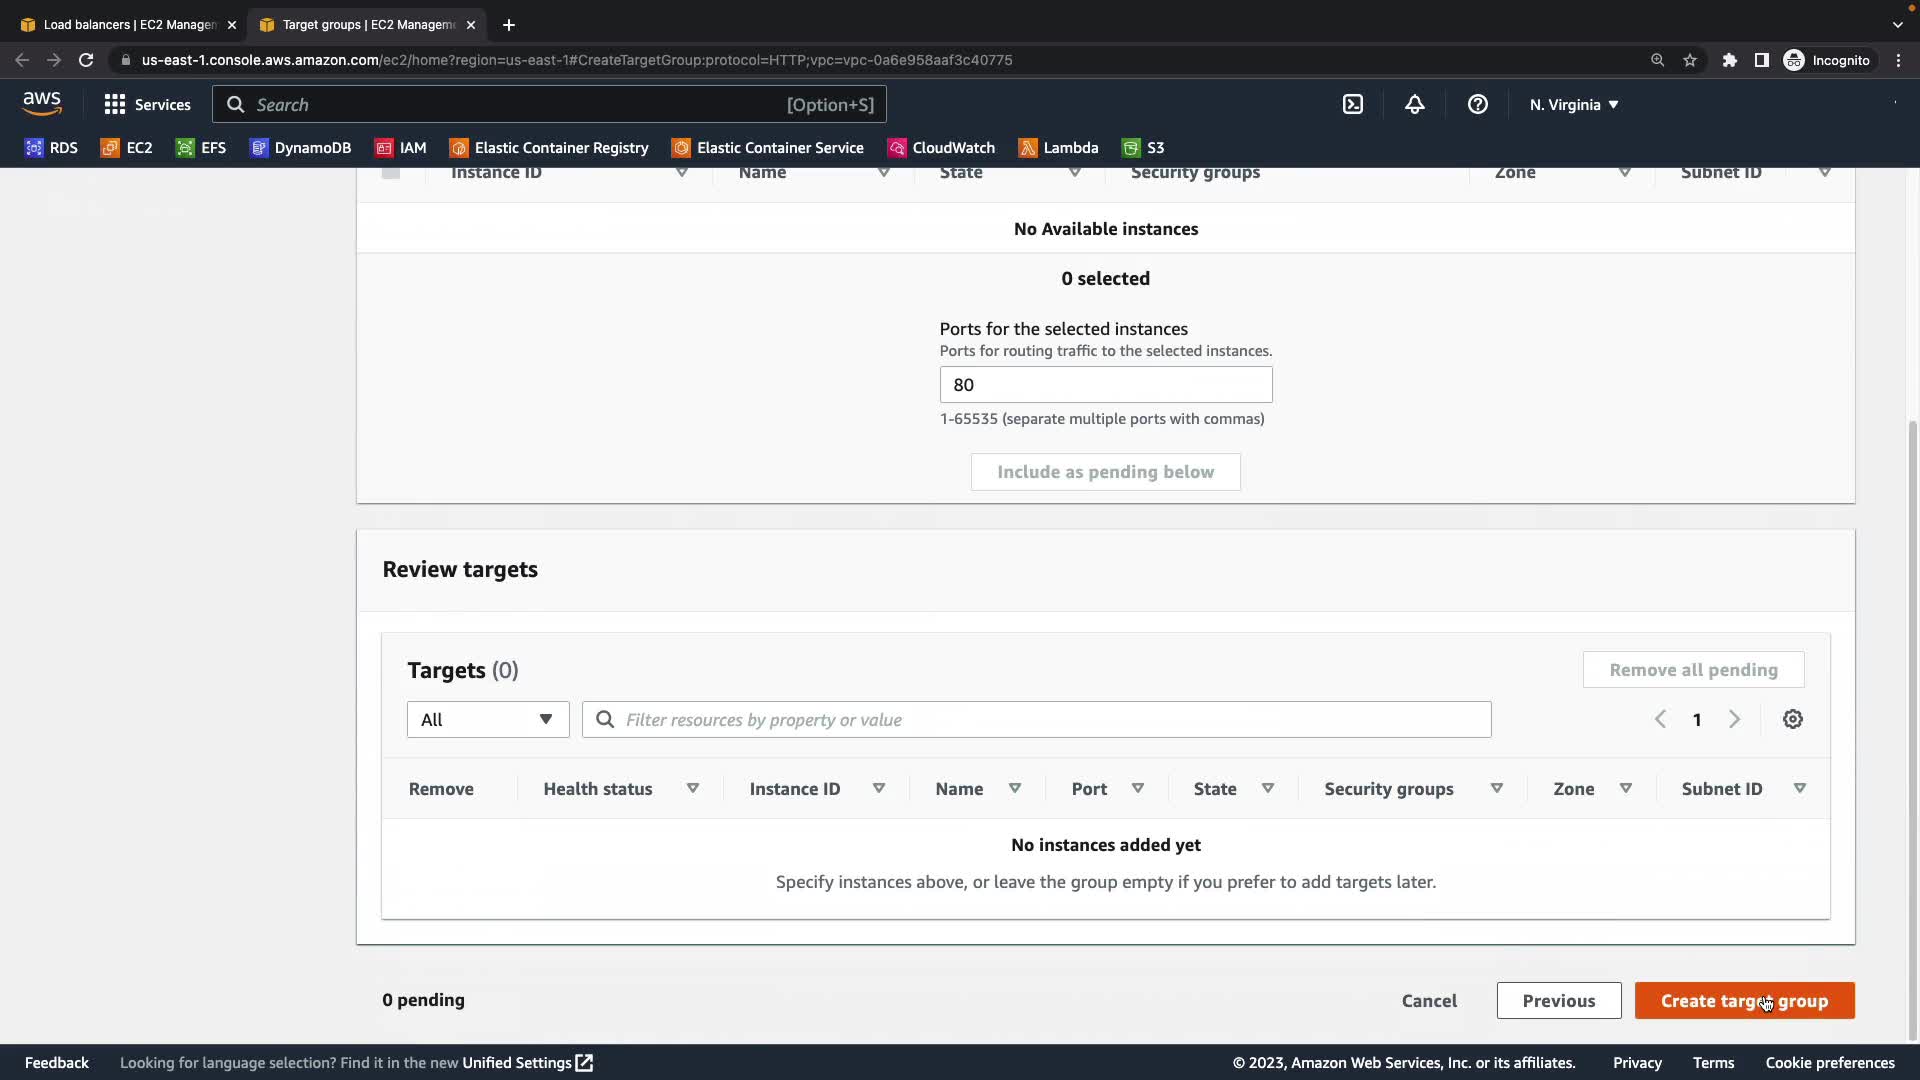Switch to Load balancers browser tab
Screen dimensions: 1920x1080
coord(128,24)
